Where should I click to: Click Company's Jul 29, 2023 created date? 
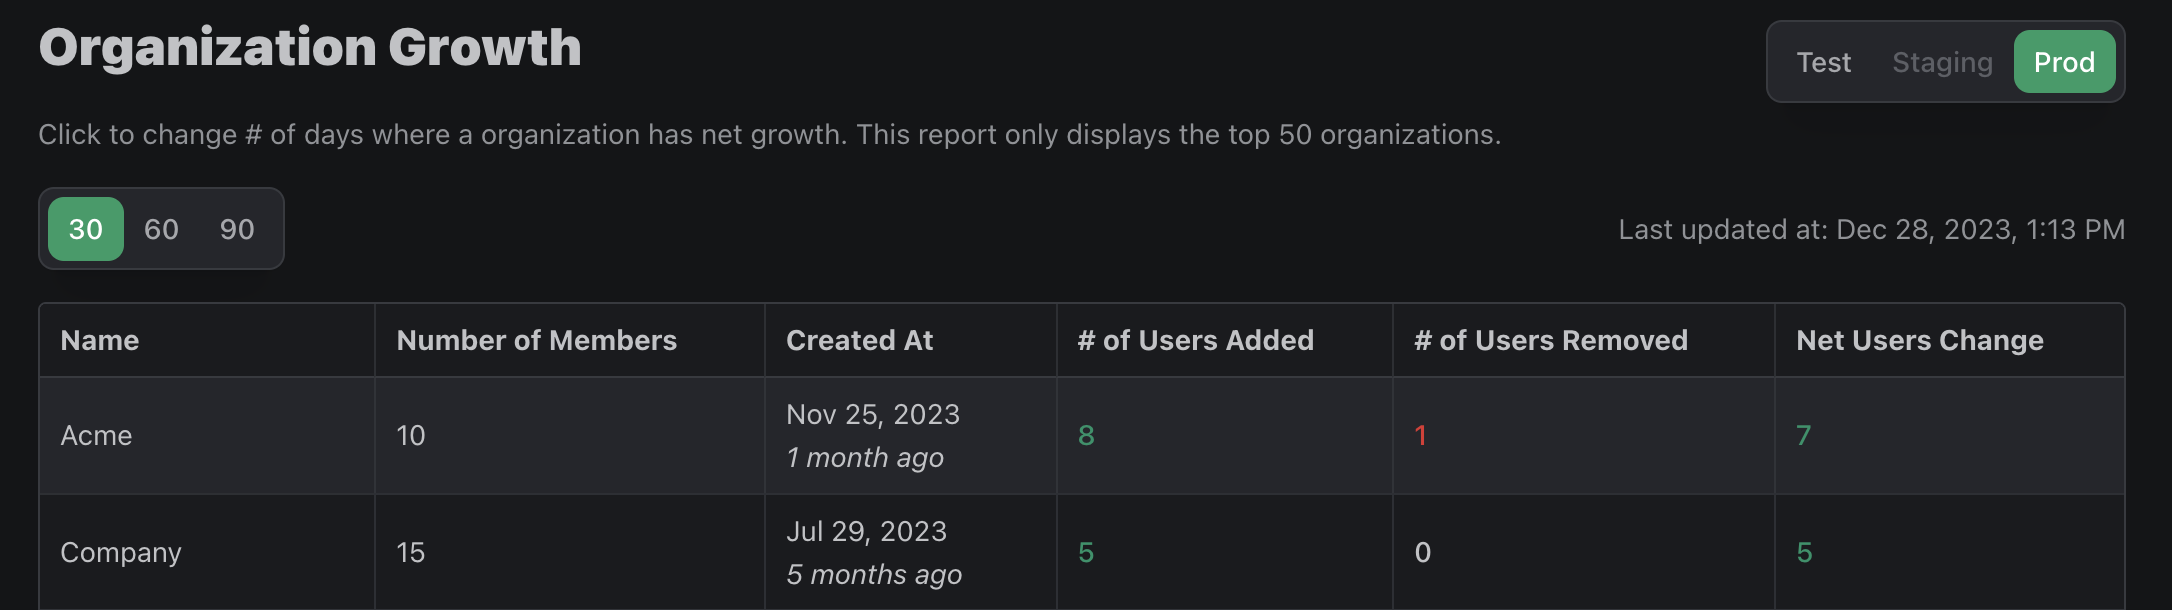[x=866, y=531]
